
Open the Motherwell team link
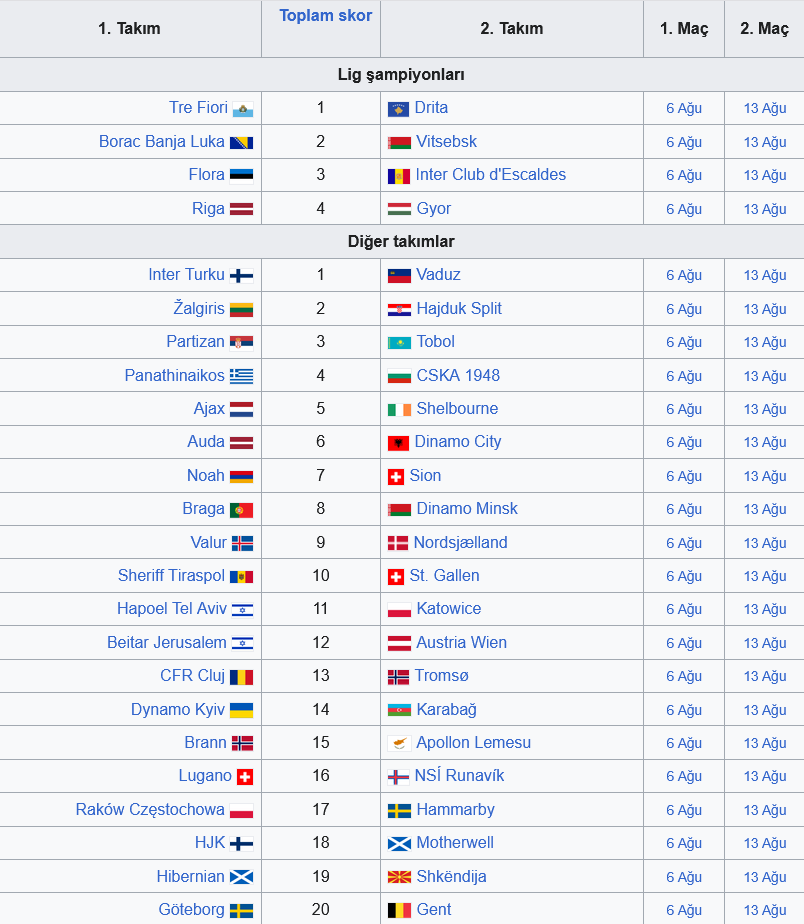(x=455, y=843)
